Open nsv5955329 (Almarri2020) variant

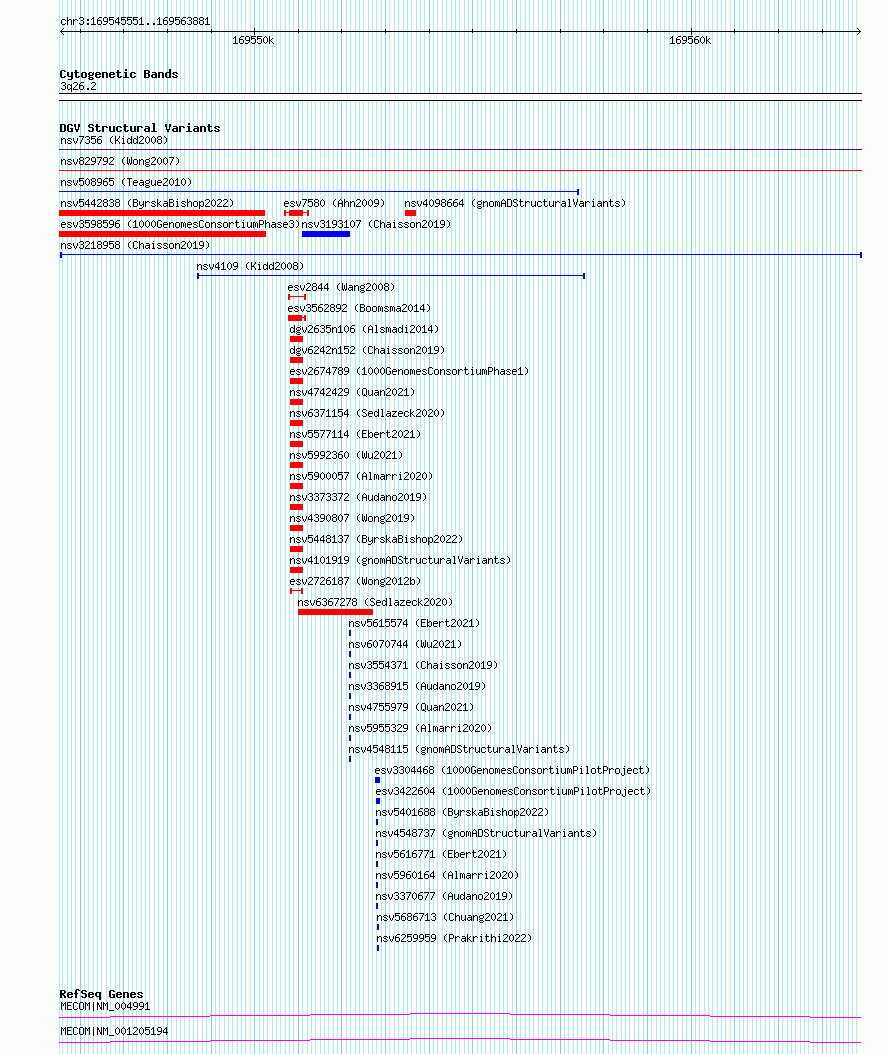pos(420,728)
